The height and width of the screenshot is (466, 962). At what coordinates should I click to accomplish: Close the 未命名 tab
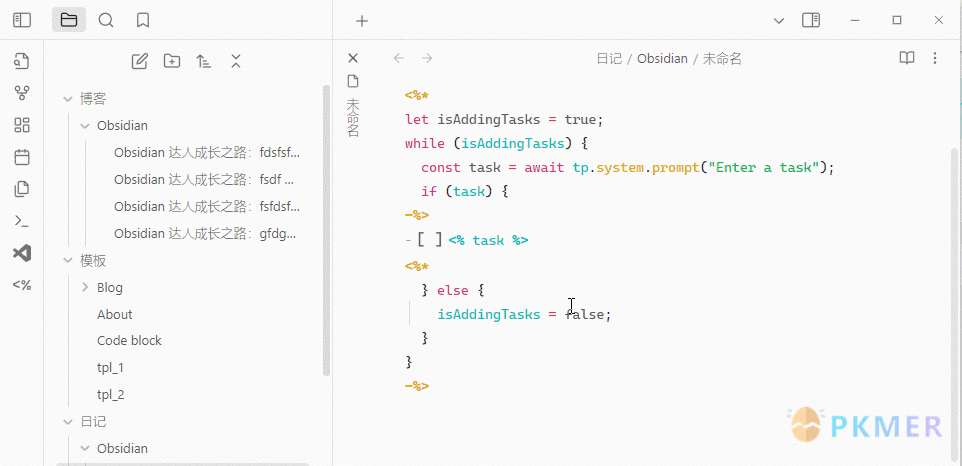point(353,58)
